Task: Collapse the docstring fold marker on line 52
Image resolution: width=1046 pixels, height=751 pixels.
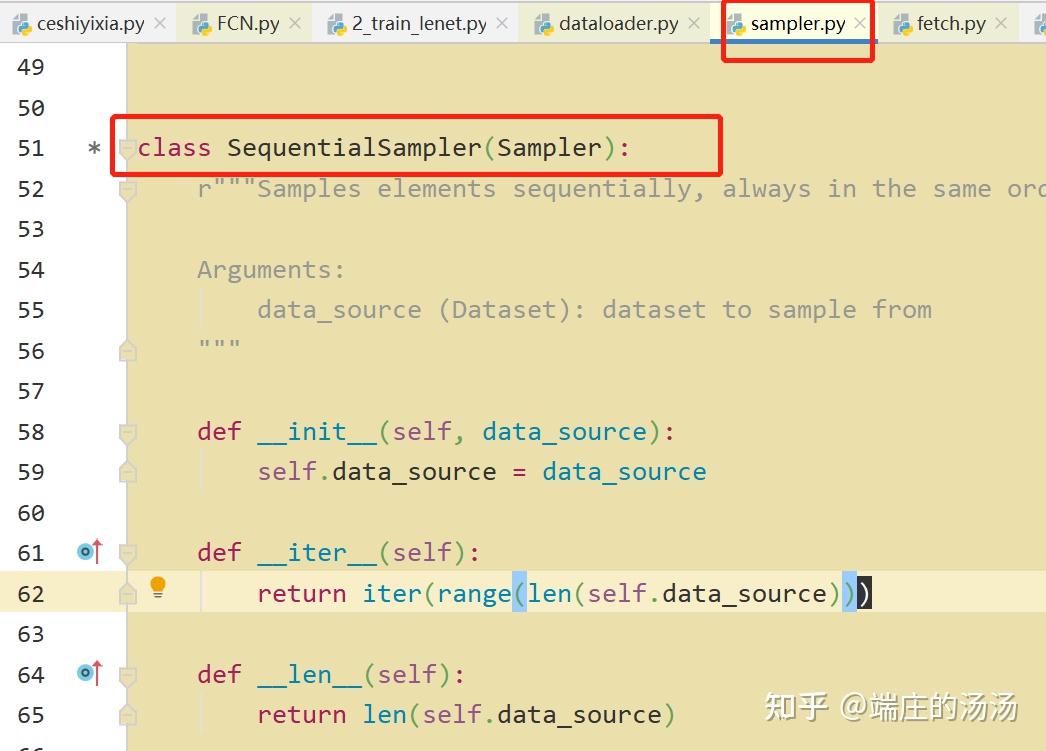Action: (x=127, y=188)
